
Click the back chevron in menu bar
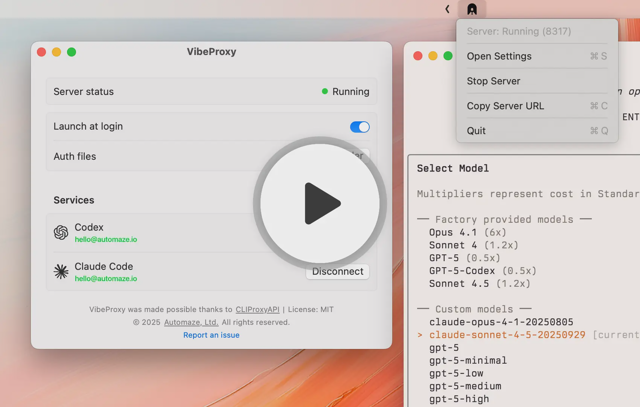pos(447,9)
